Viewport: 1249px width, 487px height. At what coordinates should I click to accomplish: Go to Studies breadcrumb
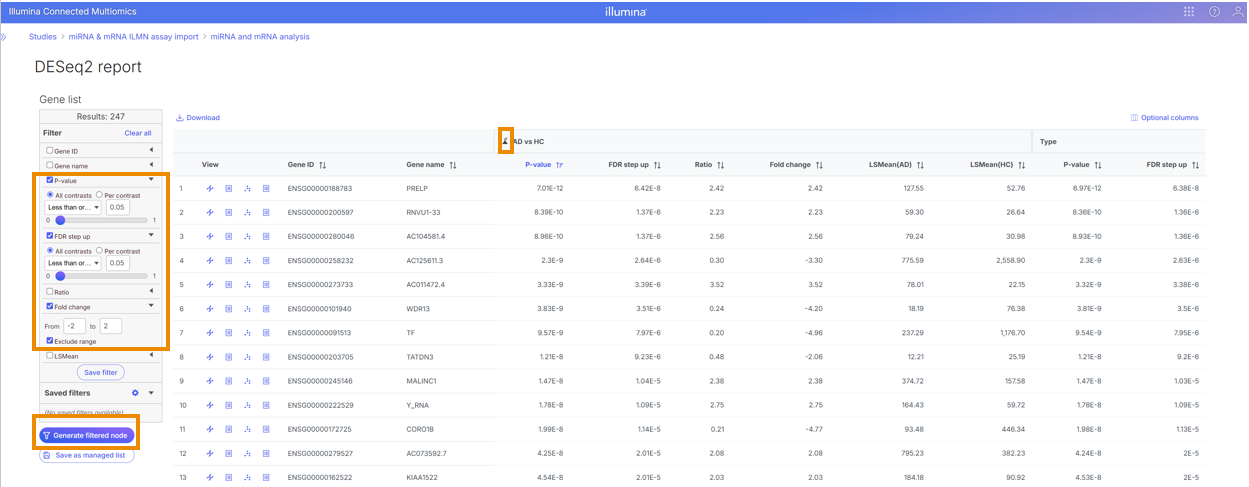42,37
